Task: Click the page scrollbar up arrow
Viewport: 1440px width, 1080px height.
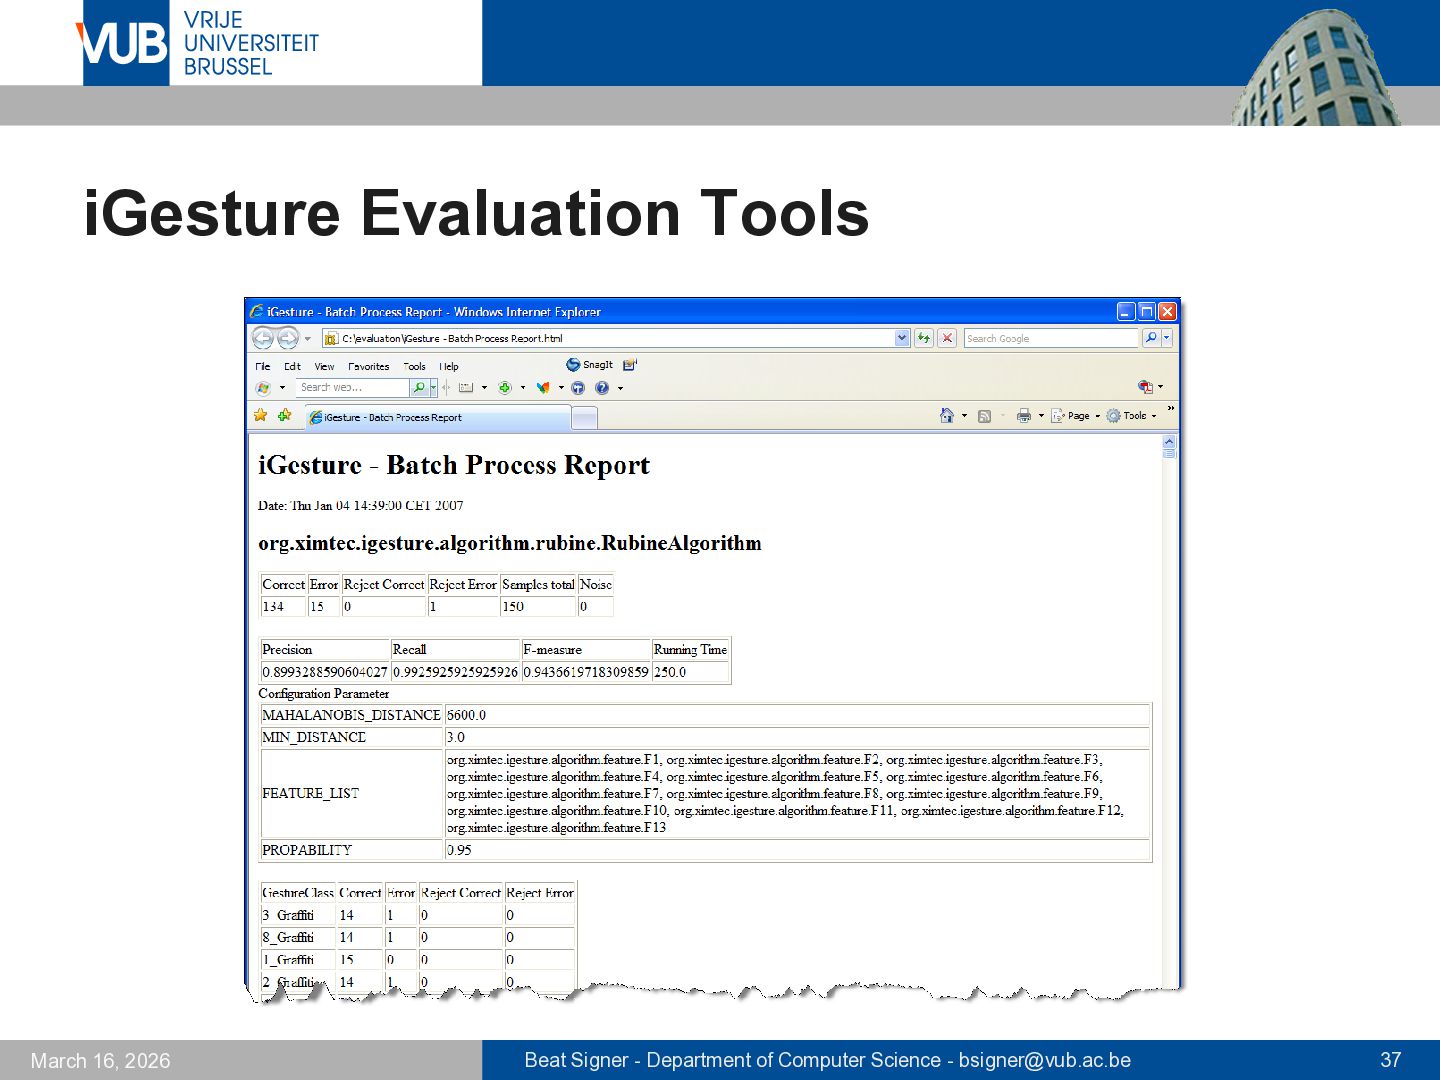Action: [1169, 442]
